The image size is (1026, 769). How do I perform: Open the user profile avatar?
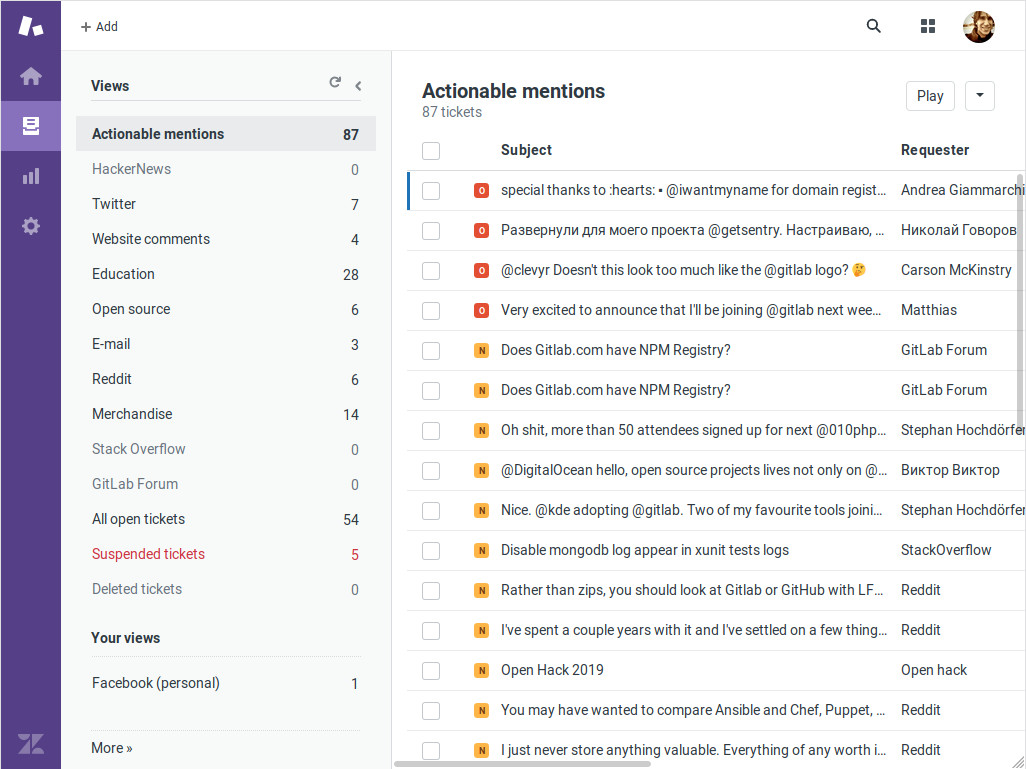click(x=978, y=27)
